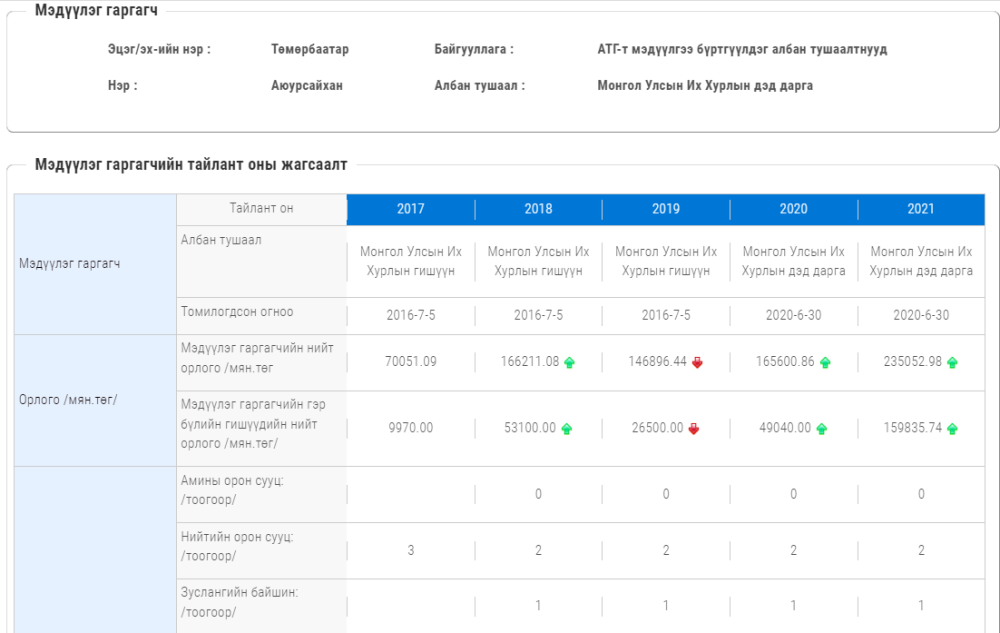Click red down arrow beside 146896.44
The width and height of the screenshot is (1000, 633).
(697, 363)
